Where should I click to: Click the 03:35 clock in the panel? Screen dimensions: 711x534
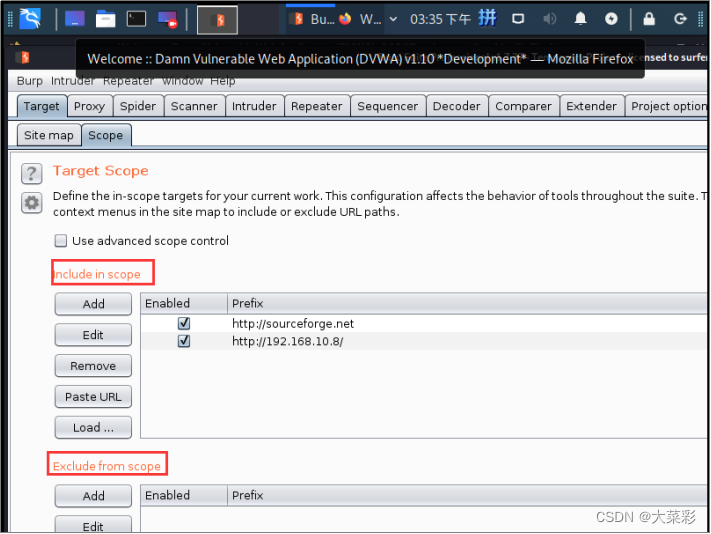(440, 19)
